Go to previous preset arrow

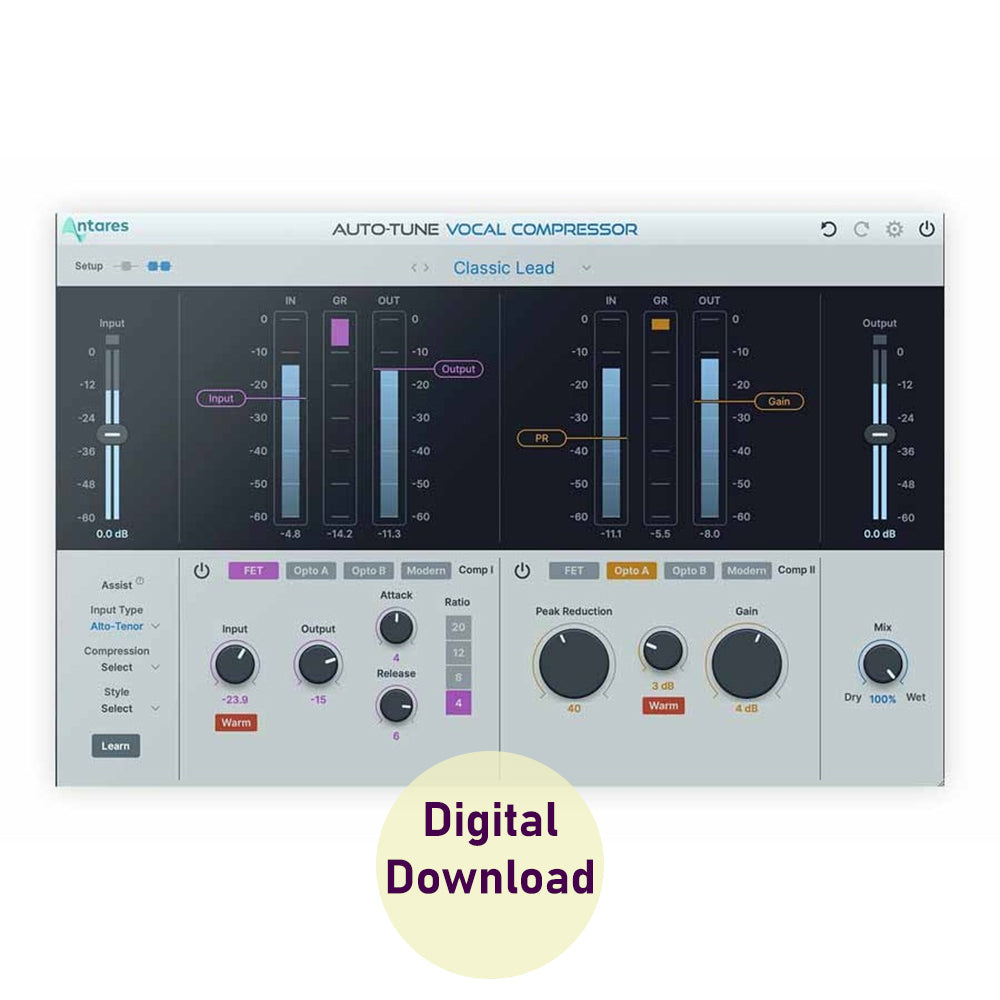(x=414, y=268)
